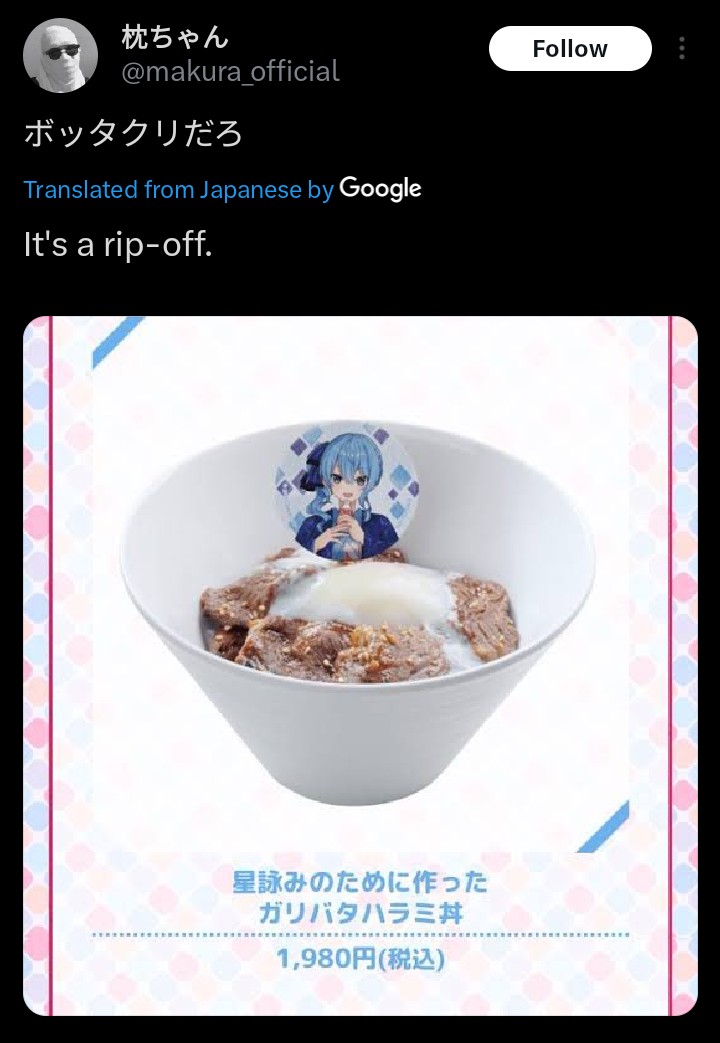Click the caption line 星詠みのために作った
Image resolution: width=720 pixels, height=1043 pixels.
(360, 882)
